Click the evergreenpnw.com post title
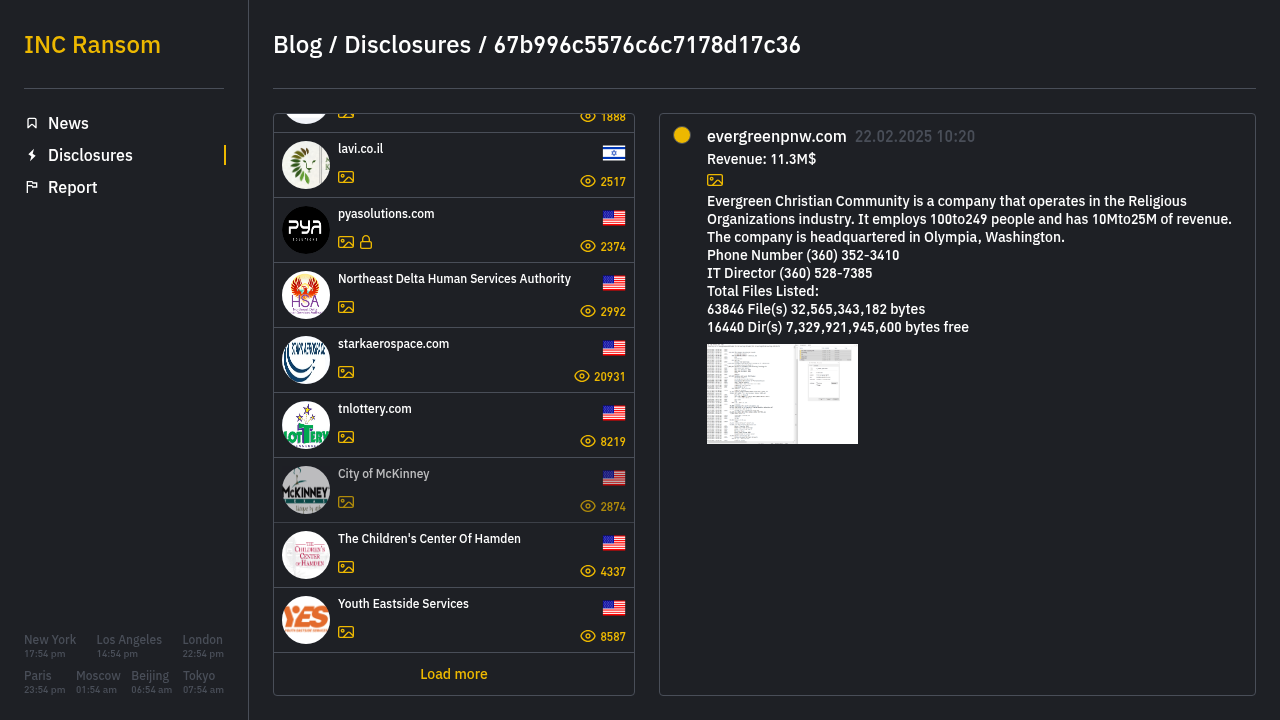Viewport: 1280px width, 720px height. (777, 136)
